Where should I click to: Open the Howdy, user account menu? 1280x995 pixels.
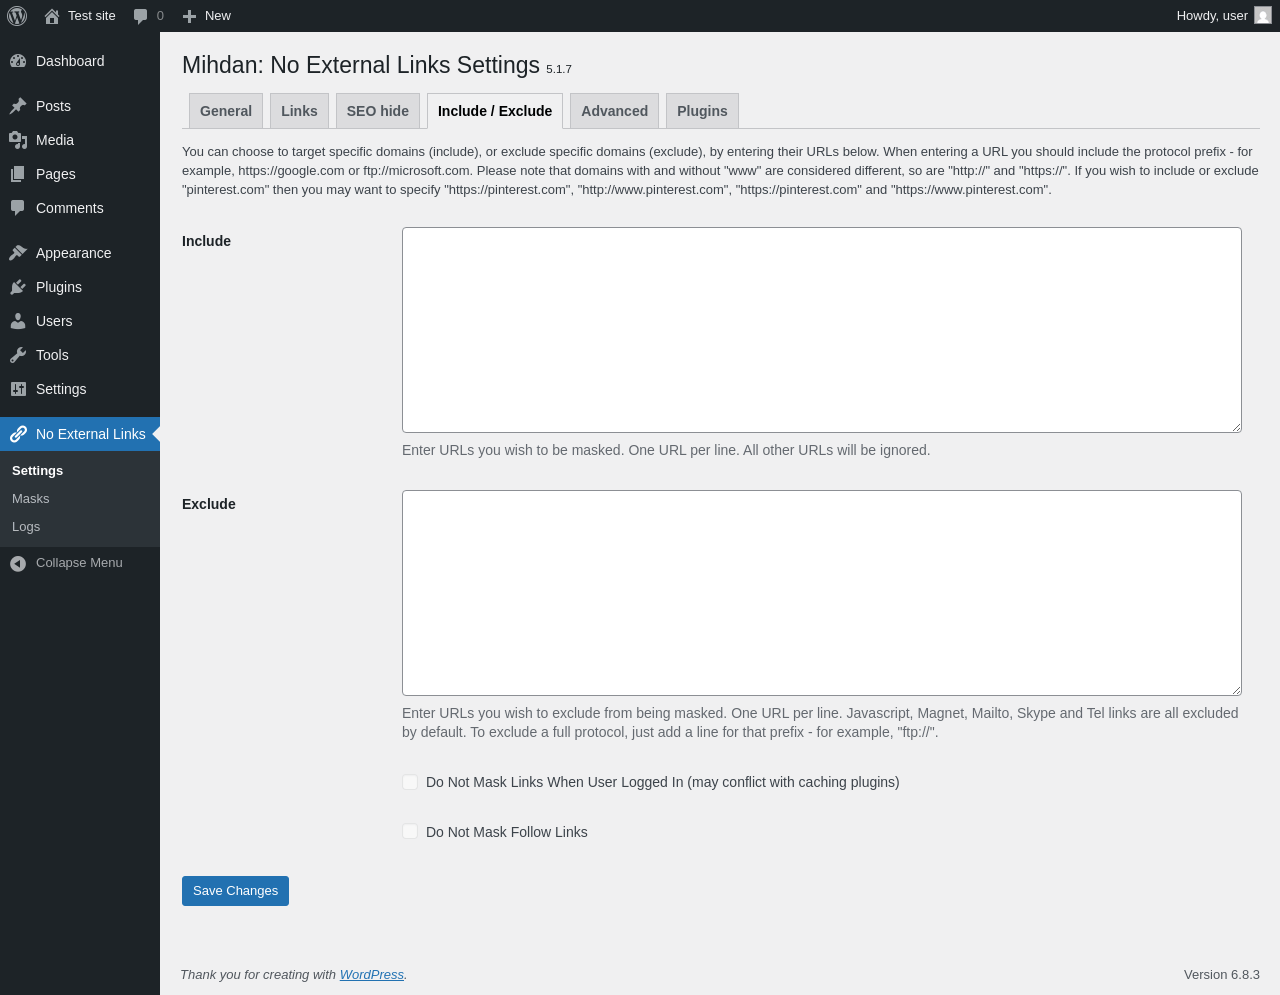click(x=1223, y=16)
